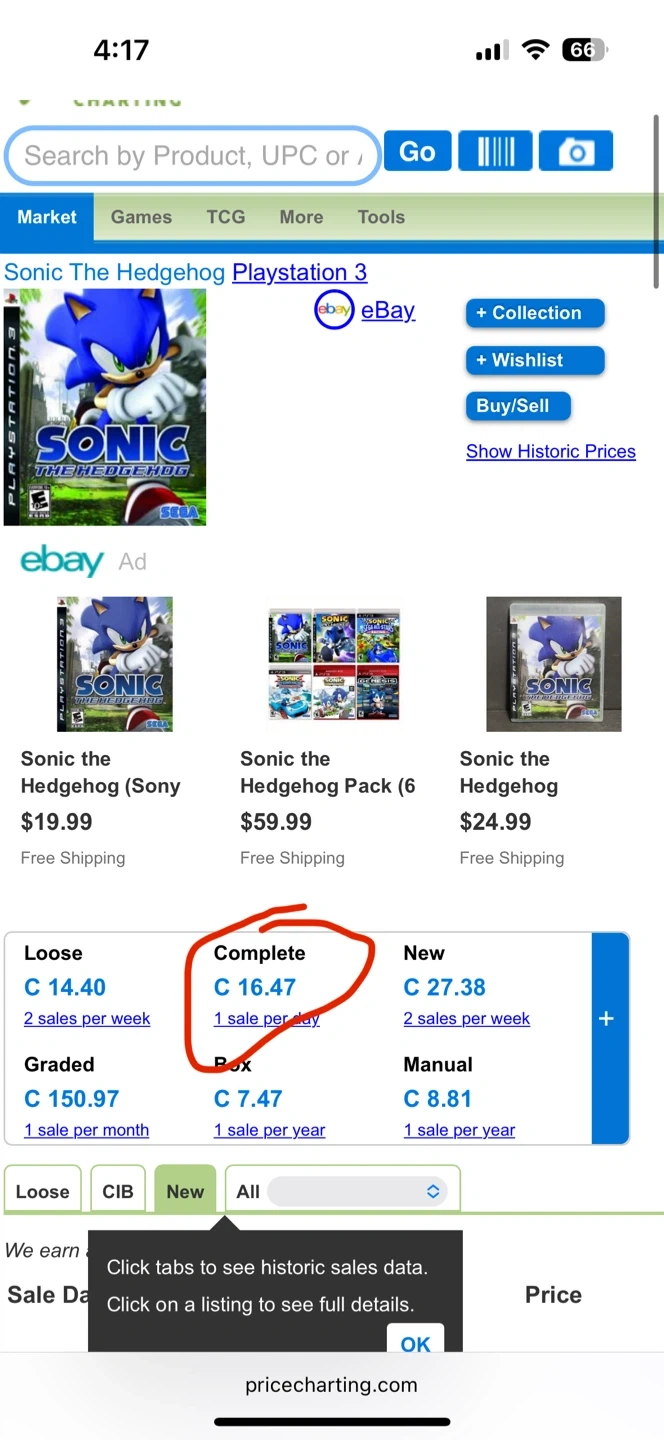Focus the product search field
The image size is (664, 1440).
click(192, 156)
